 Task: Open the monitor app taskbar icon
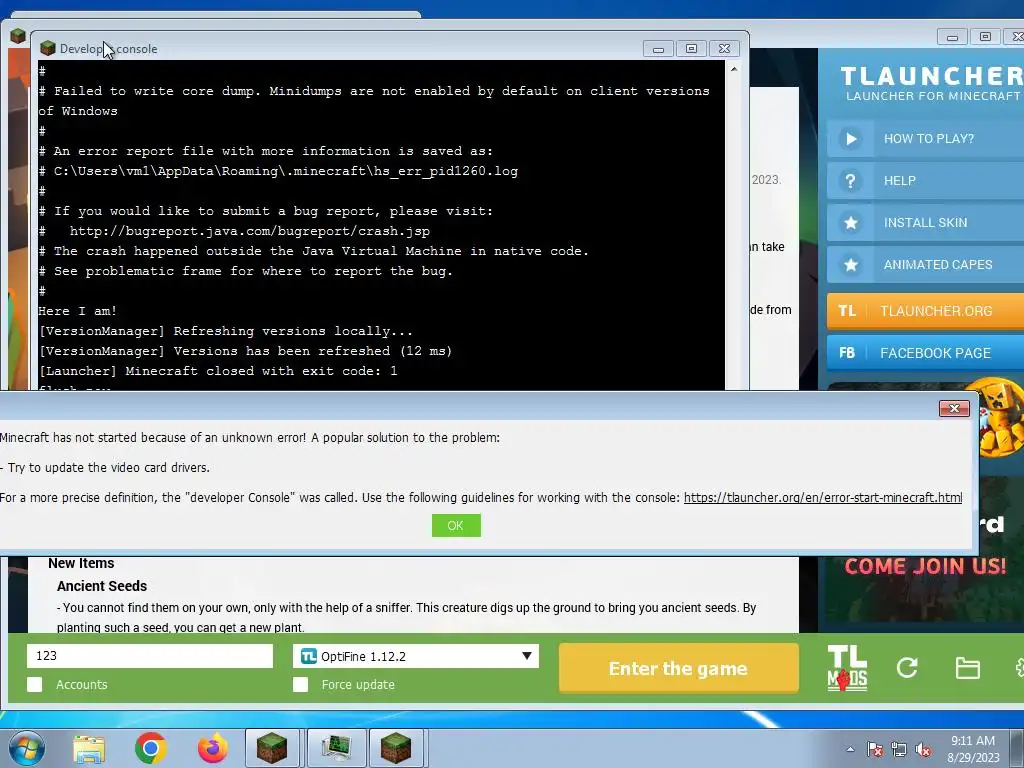tap(335, 748)
